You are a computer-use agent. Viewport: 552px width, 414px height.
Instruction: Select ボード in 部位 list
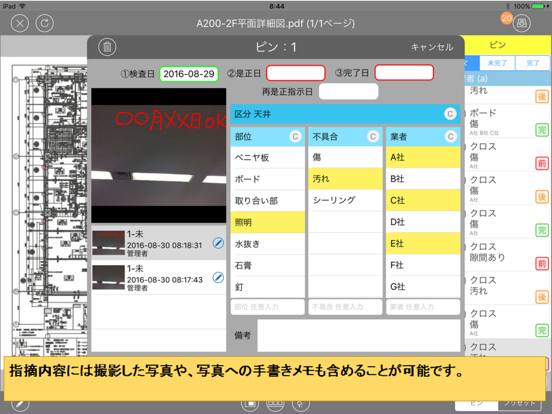(x=268, y=179)
